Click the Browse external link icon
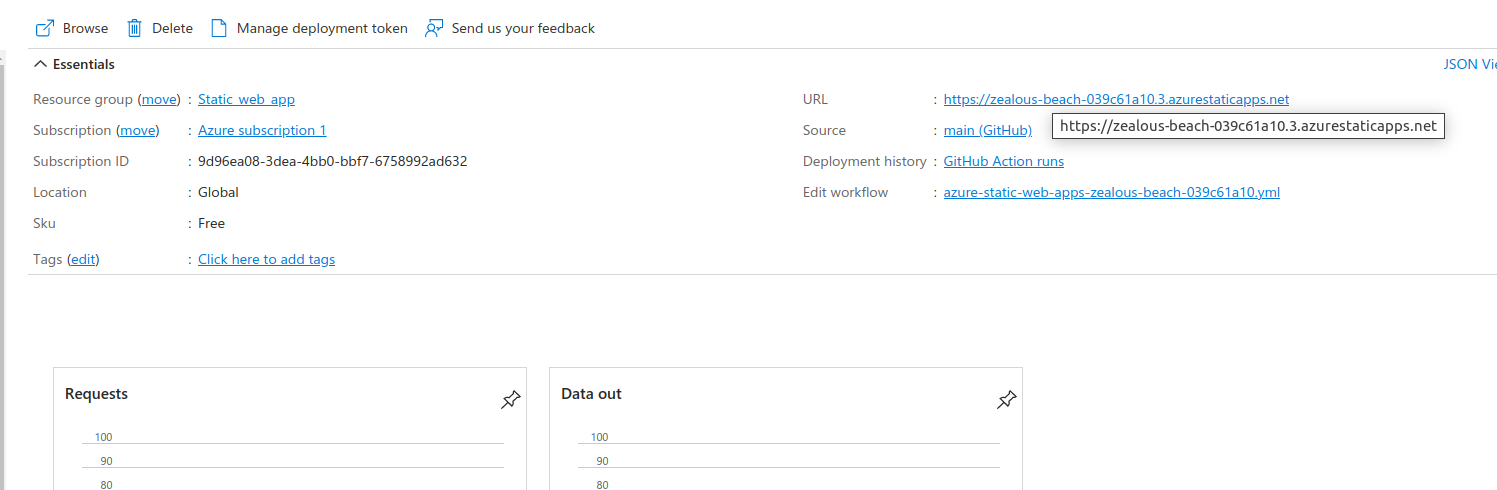 [x=44, y=28]
